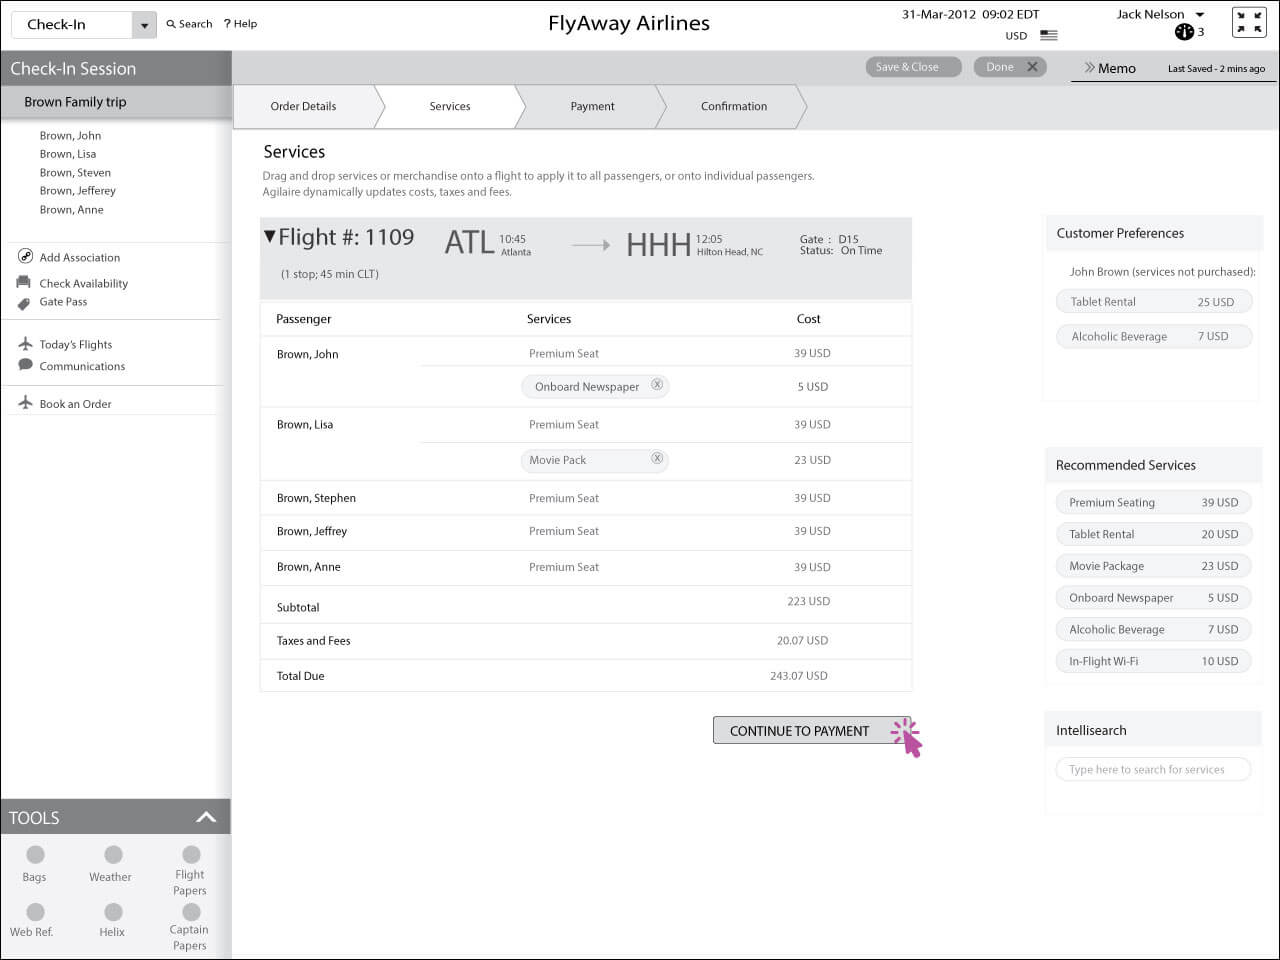The width and height of the screenshot is (1280, 960).
Task: Open the Check-In mode dropdown
Action: tap(145, 22)
